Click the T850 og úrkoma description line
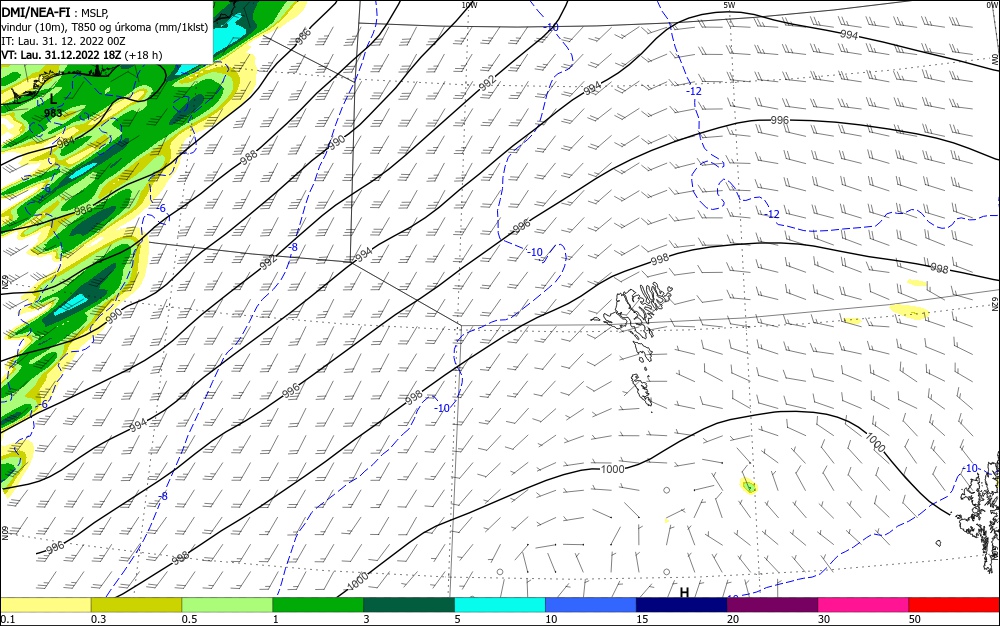 (x=105, y=27)
